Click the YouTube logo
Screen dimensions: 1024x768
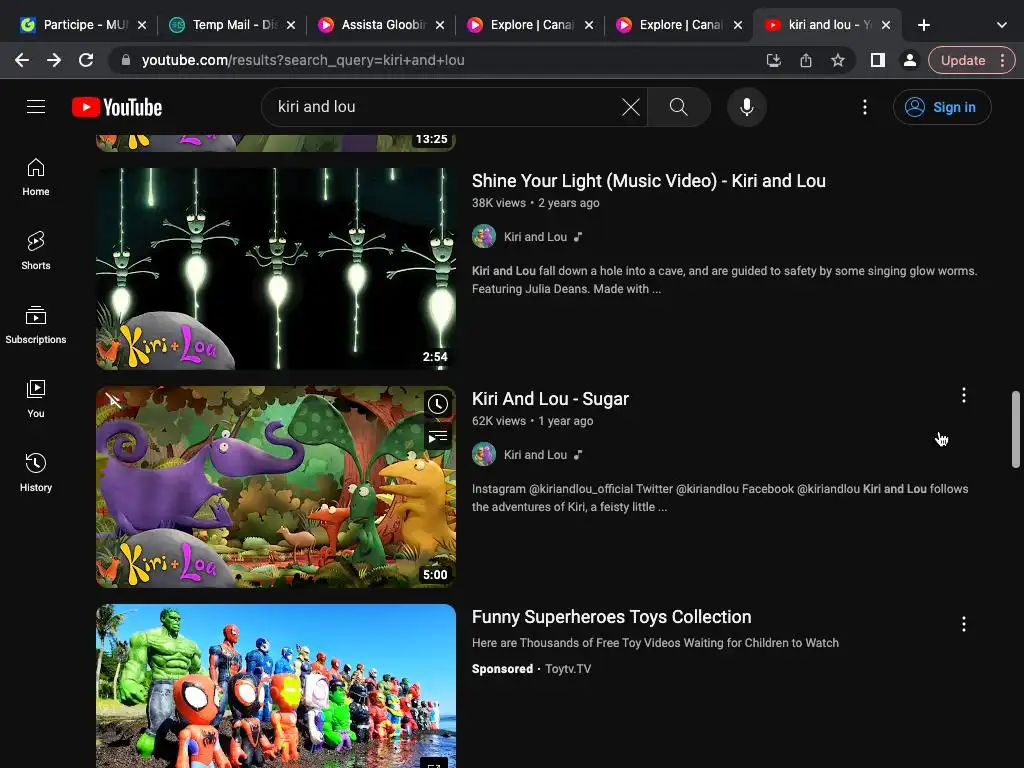(117, 107)
